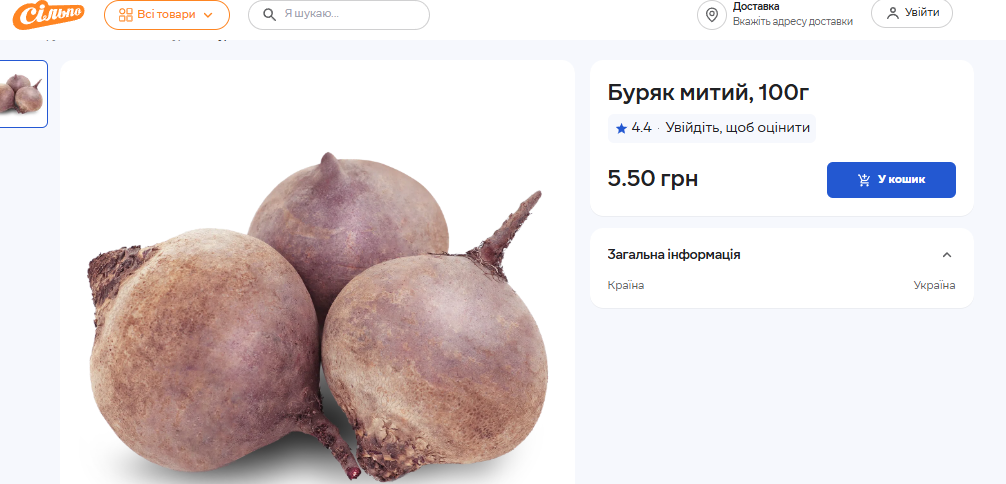Open the Доставка label
Image resolution: width=1006 pixels, height=484 pixels.
tap(756, 6)
